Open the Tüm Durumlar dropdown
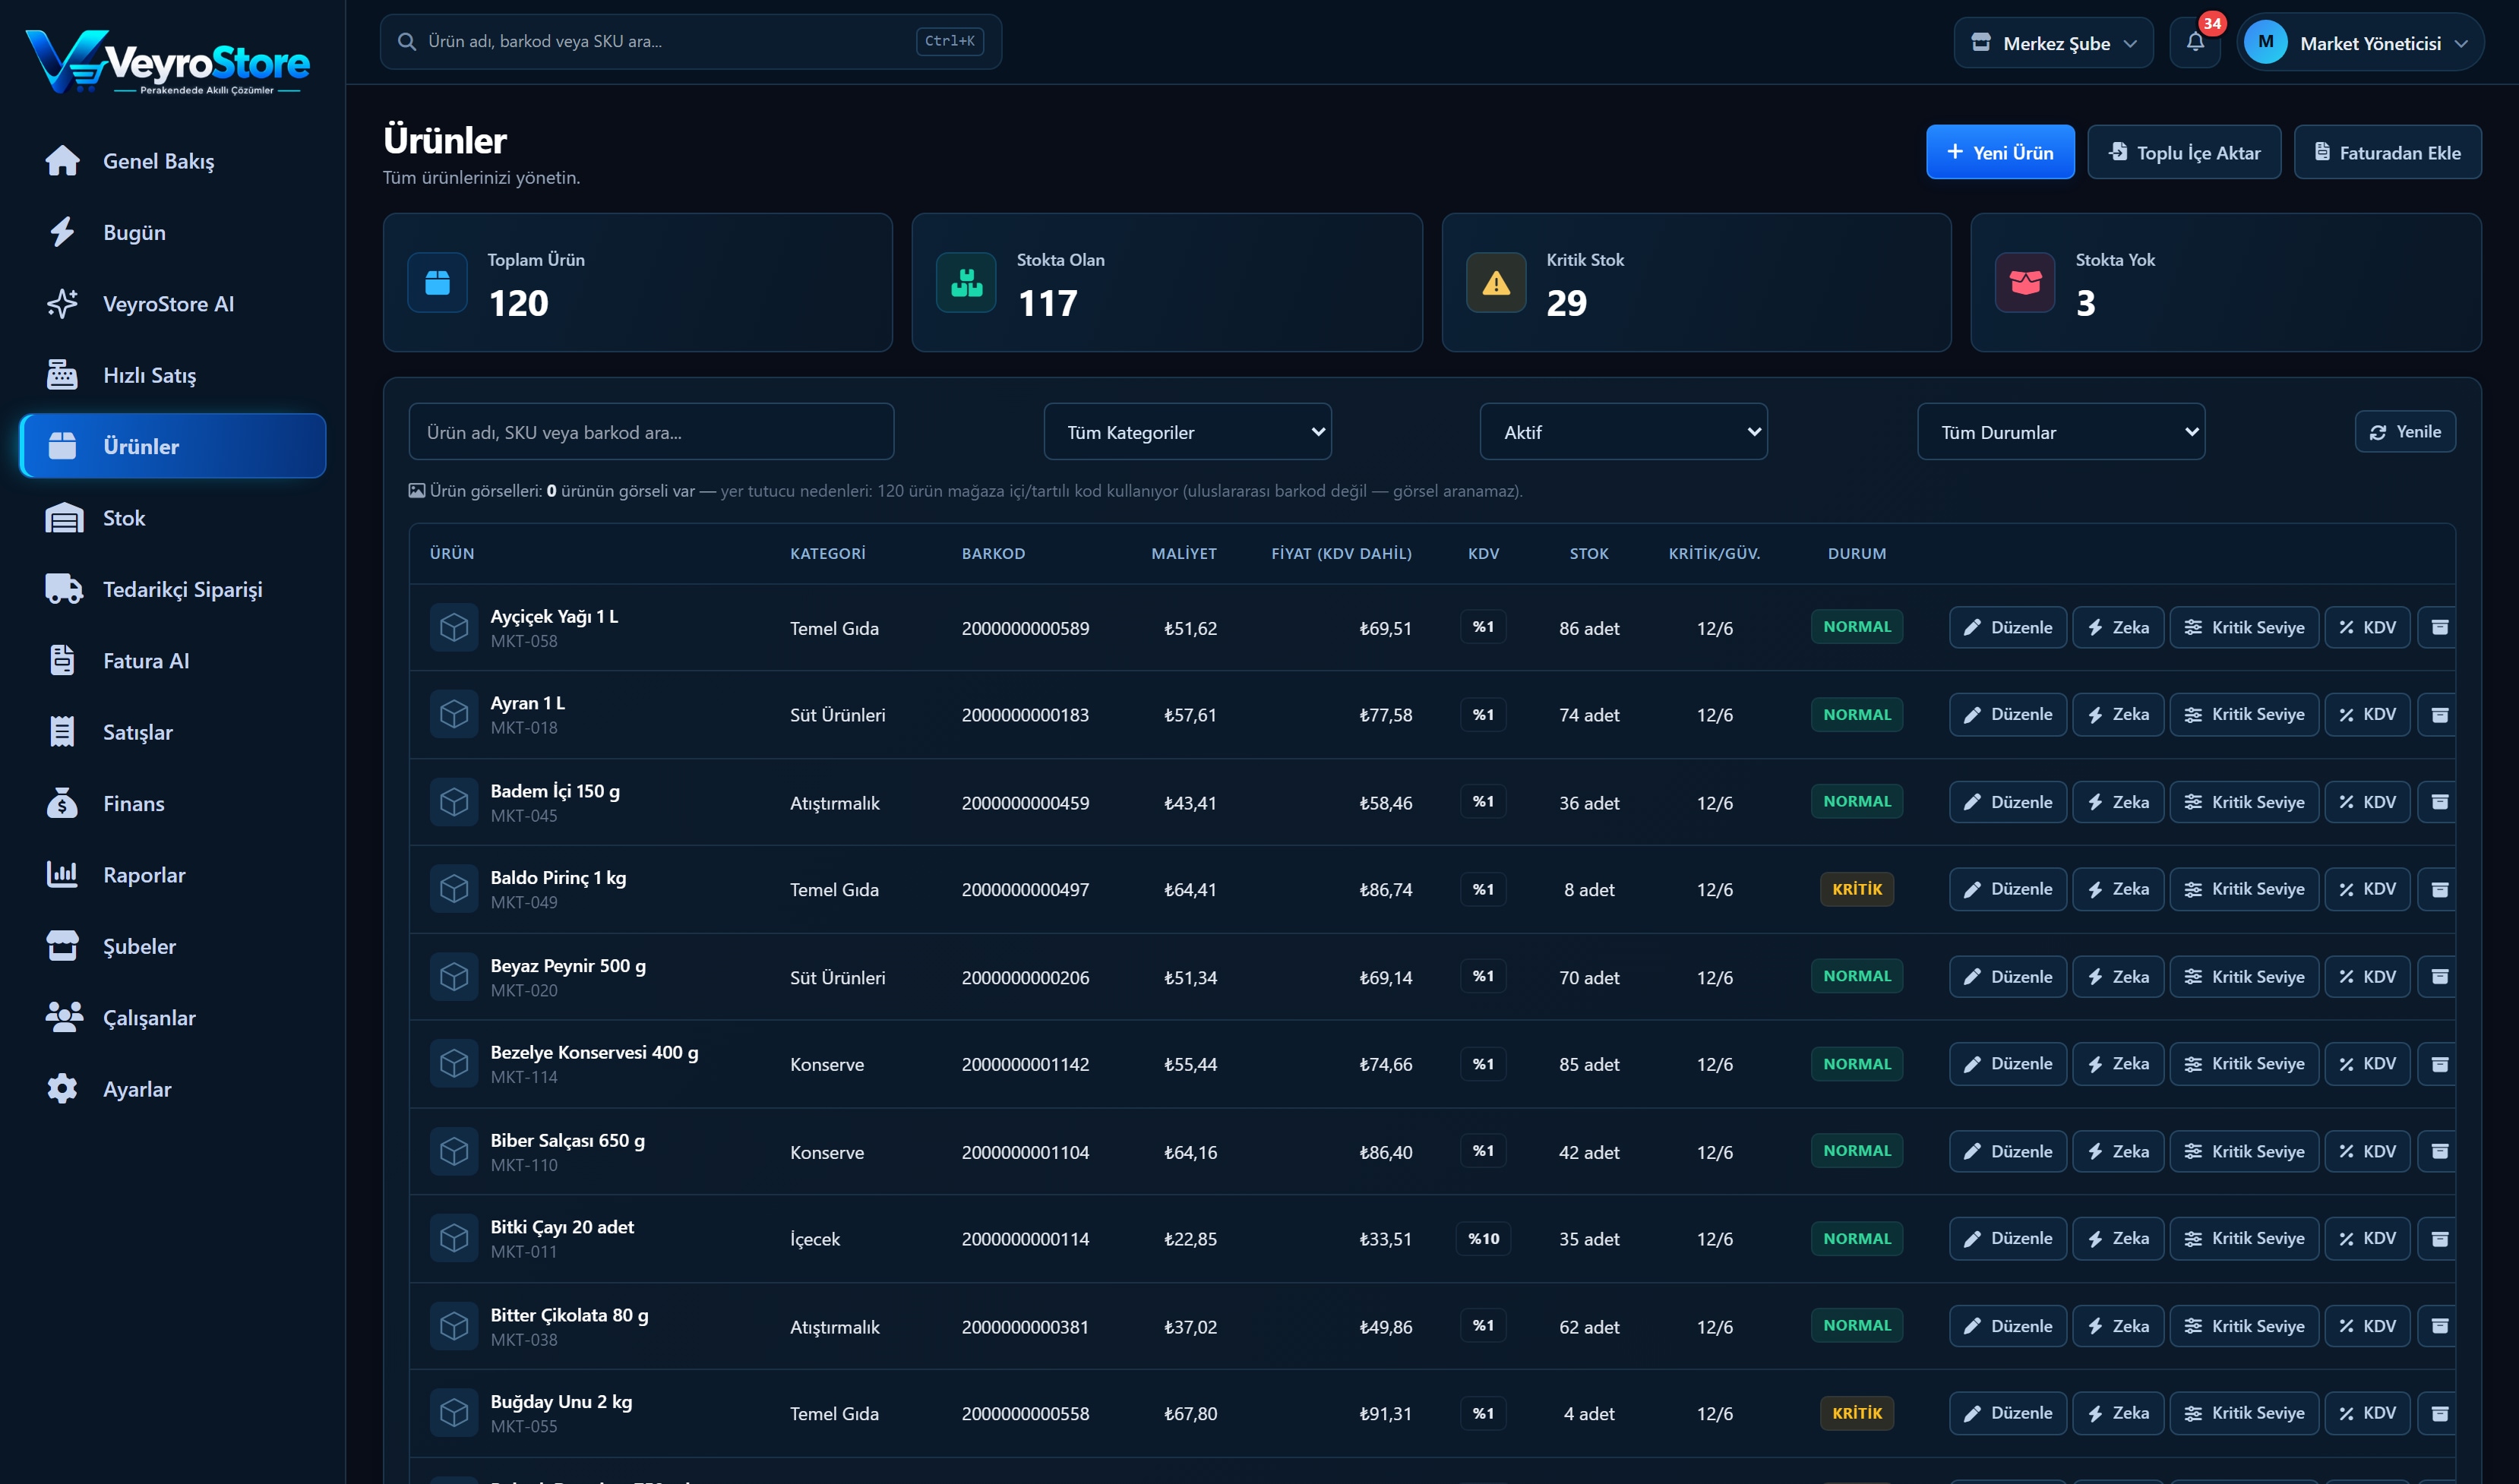The height and width of the screenshot is (1484, 2519). [x=2060, y=432]
